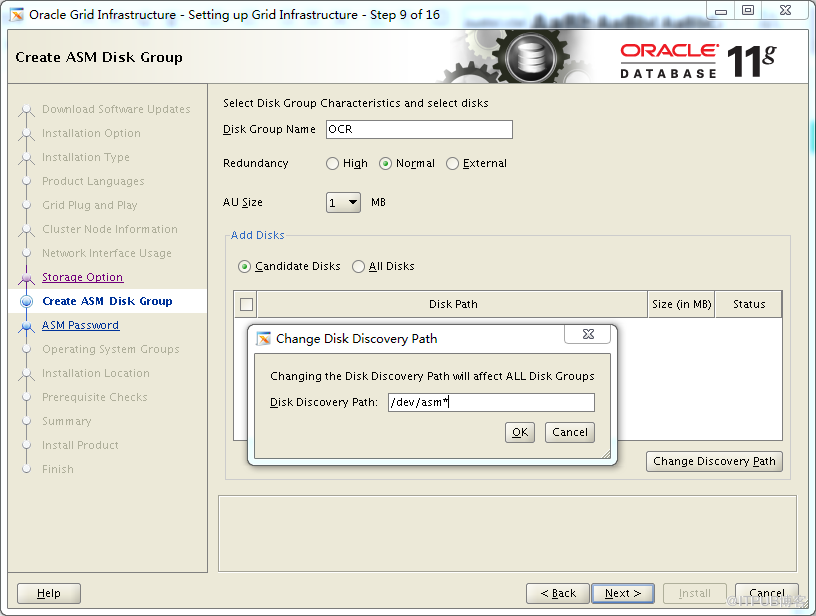Viewport: 816px width, 616px height.
Task: Choose All Disks option
Action: point(358,266)
